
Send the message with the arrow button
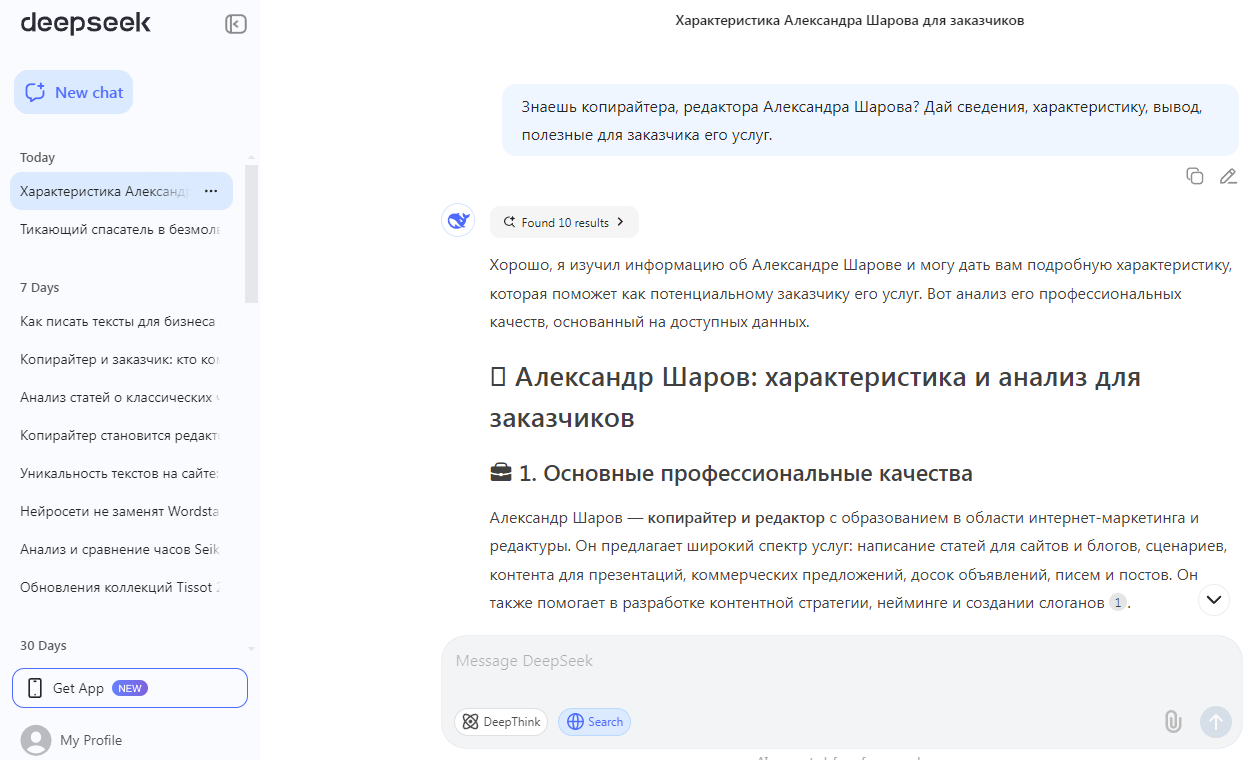[x=1216, y=721]
